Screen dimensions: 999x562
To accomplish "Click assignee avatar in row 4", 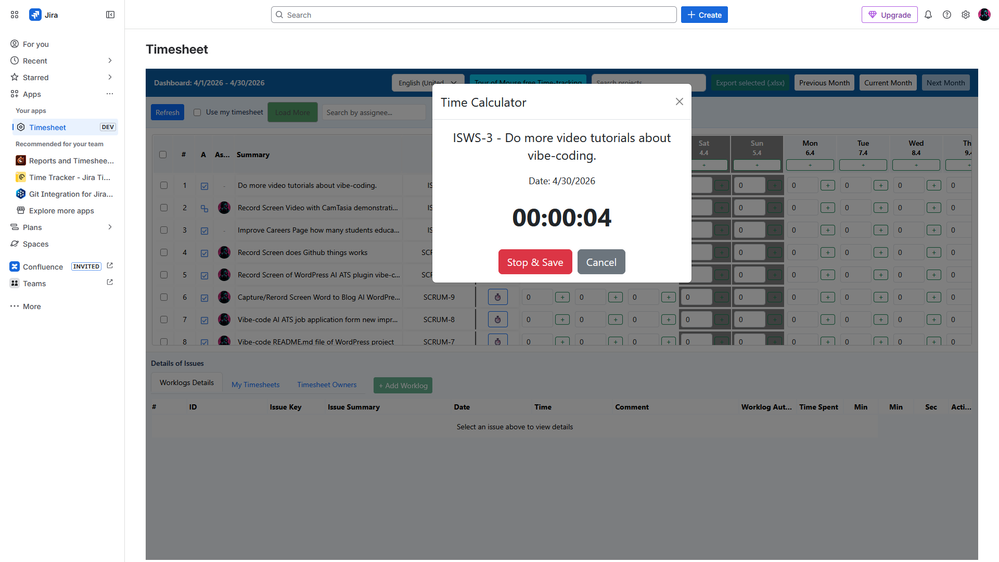I will [224, 252].
